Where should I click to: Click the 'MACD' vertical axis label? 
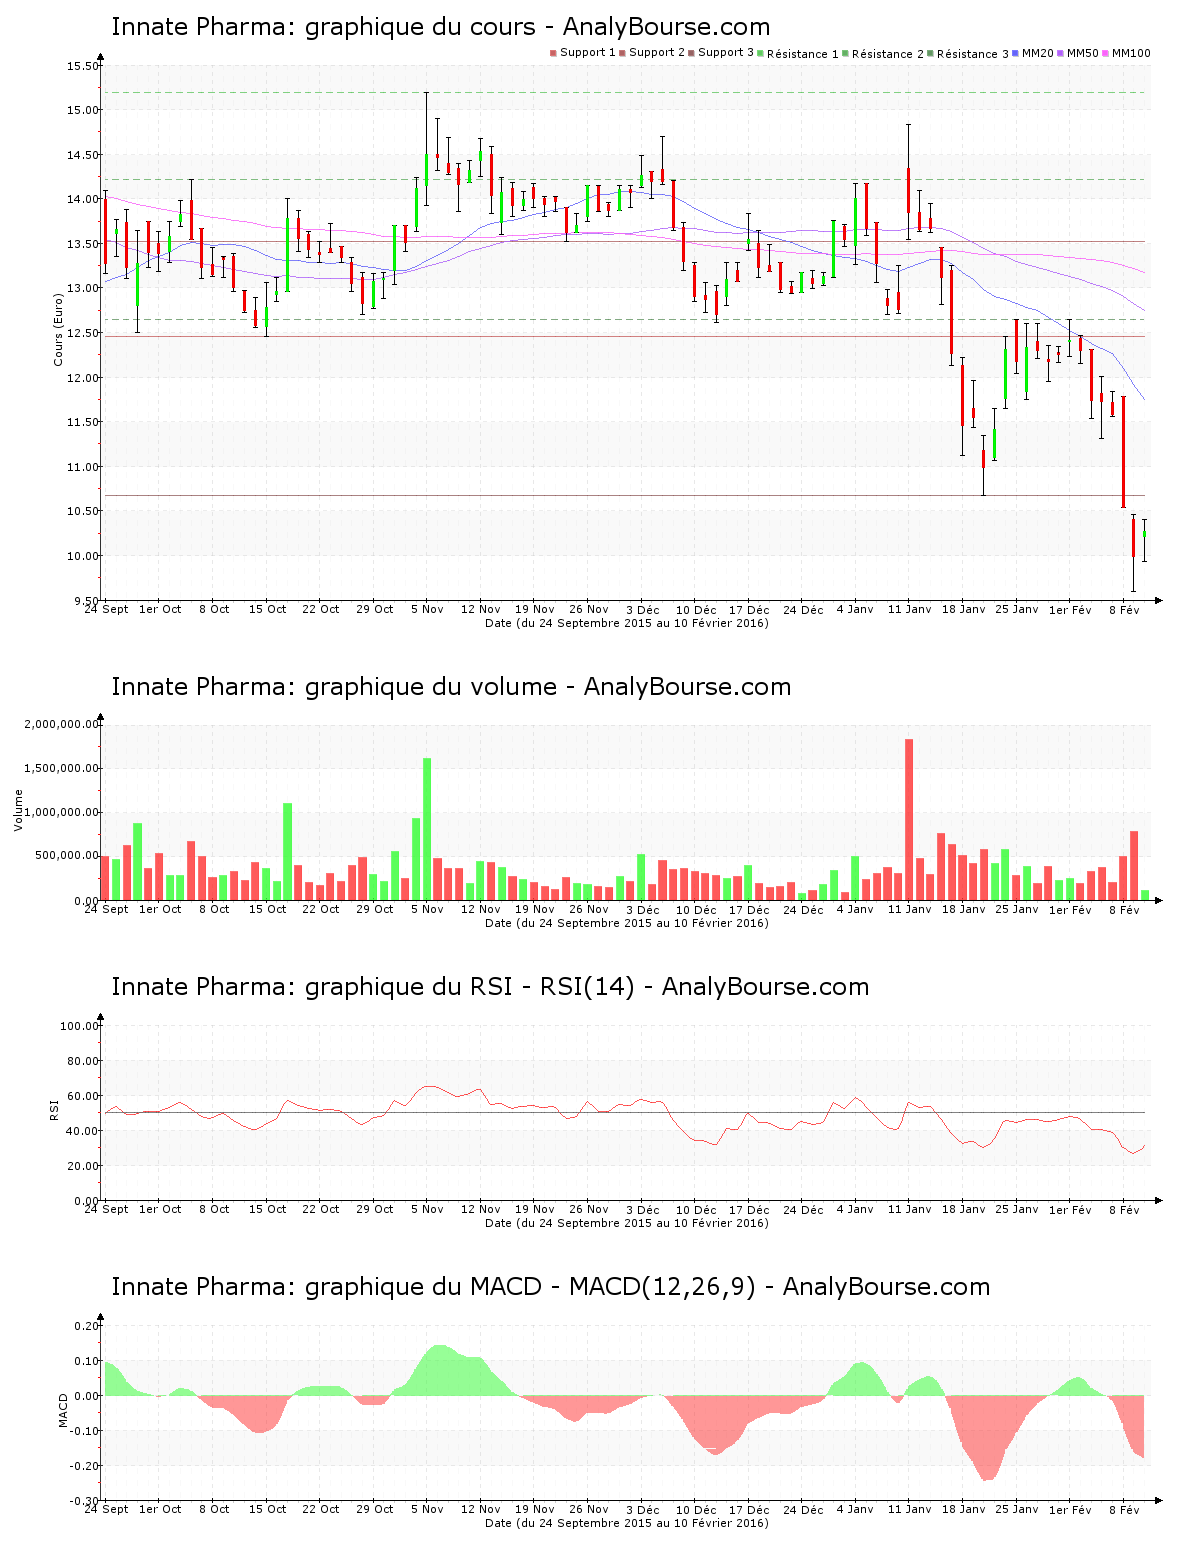pyautogui.click(x=63, y=1410)
